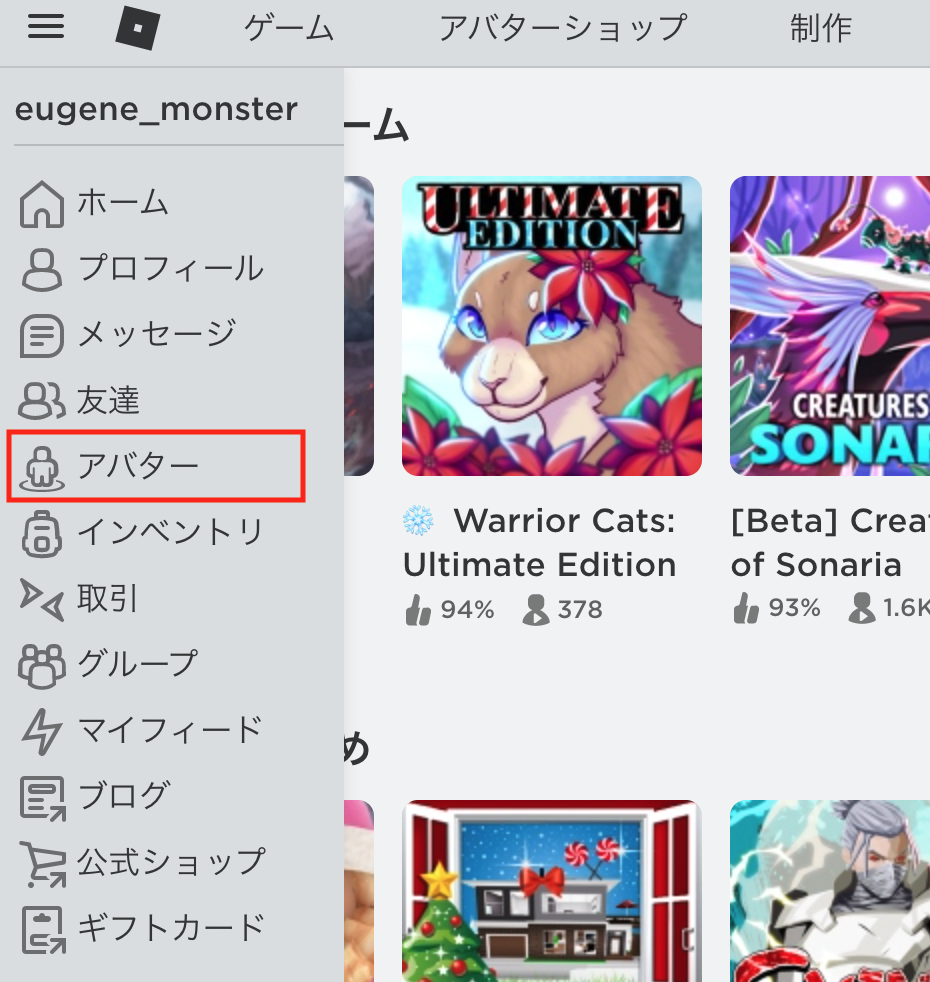Open the ブログ link in the sidebar
The image size is (930, 982).
tap(95, 797)
